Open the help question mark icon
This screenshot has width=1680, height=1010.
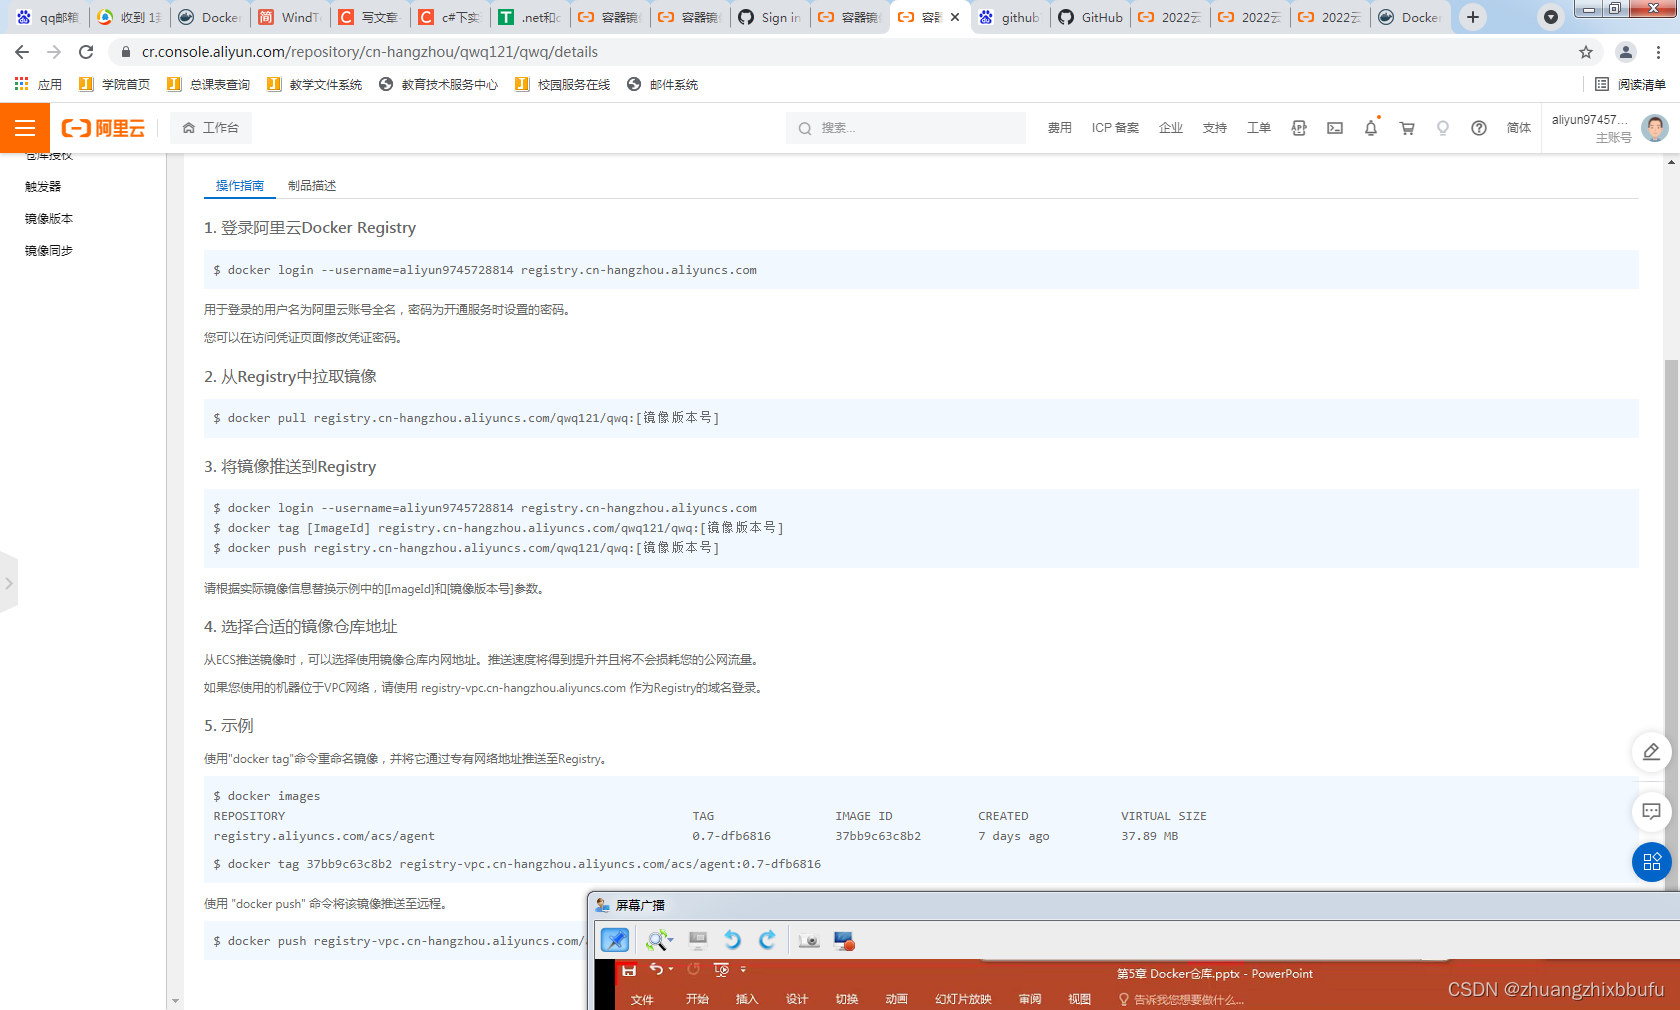[x=1478, y=128]
